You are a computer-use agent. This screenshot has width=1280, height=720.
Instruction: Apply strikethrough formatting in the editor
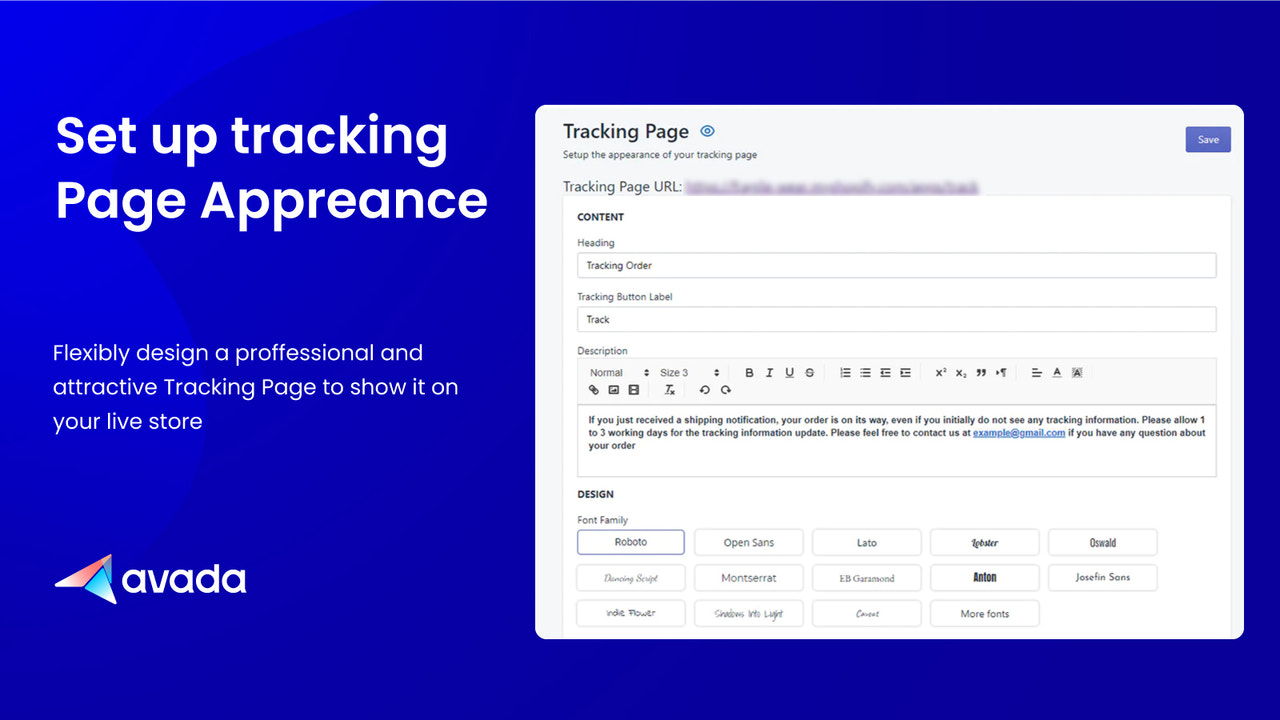(x=807, y=372)
